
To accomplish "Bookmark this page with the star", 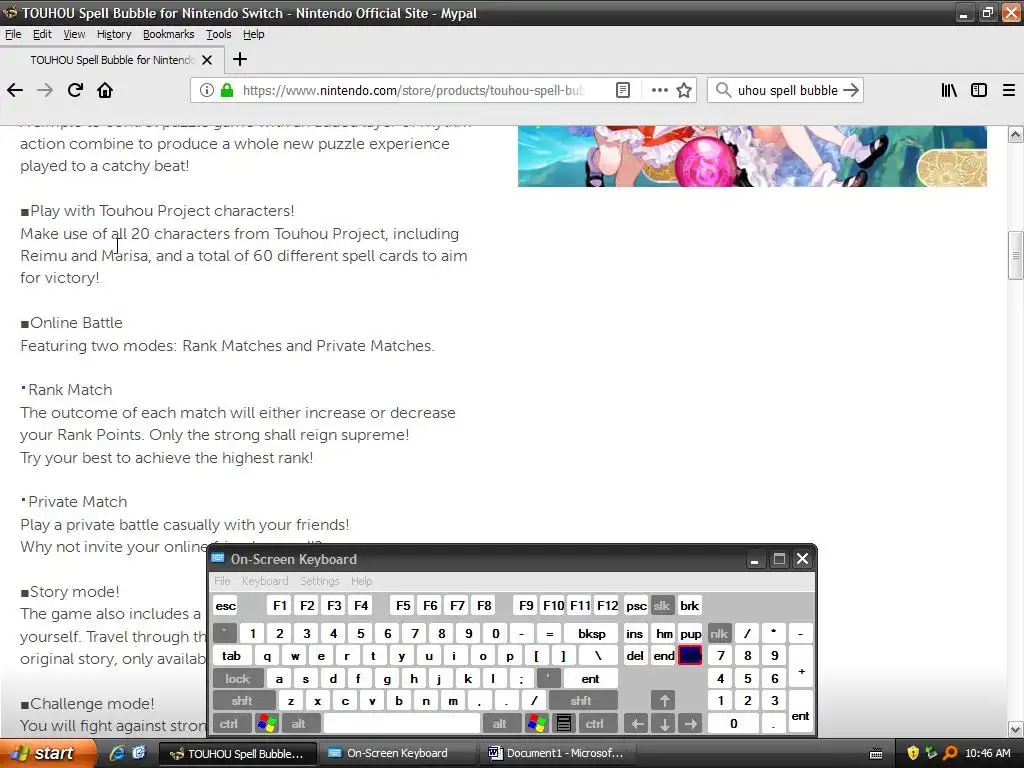I will [684, 90].
